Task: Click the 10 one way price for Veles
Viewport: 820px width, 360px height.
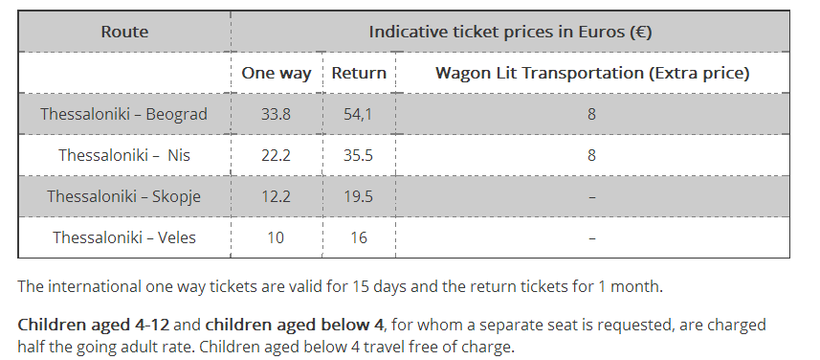Action: click(x=276, y=238)
